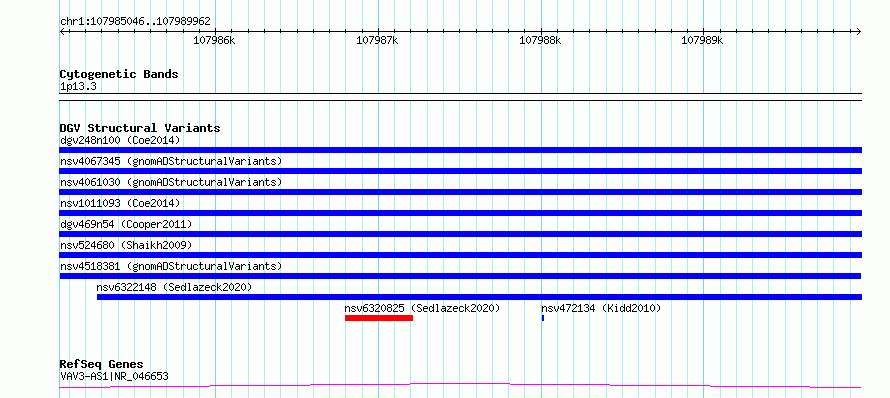The image size is (890, 398).
Task: Click the right arrow of the ruler
Action: (858, 32)
